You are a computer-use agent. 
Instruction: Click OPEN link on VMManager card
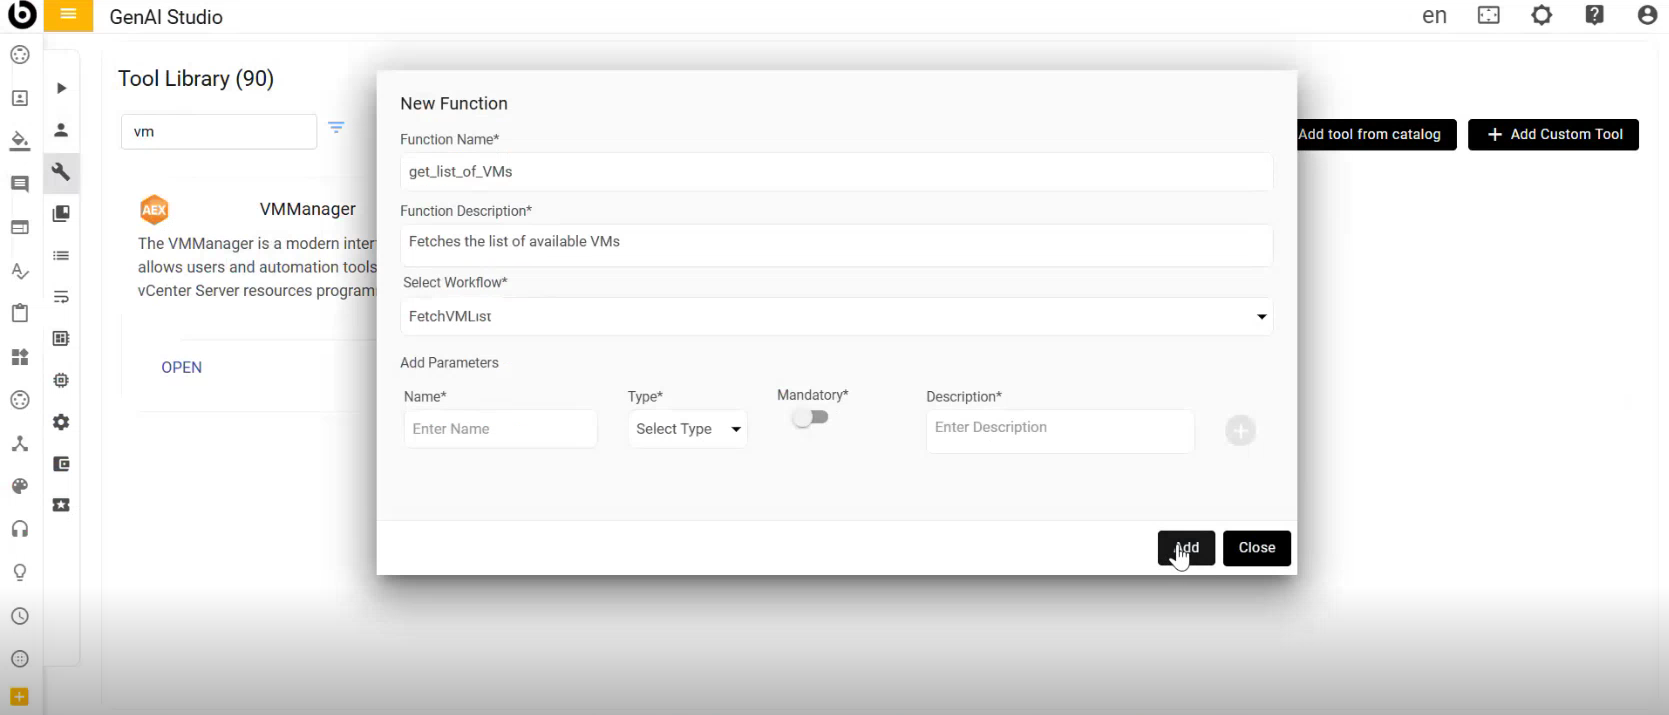[x=181, y=367]
